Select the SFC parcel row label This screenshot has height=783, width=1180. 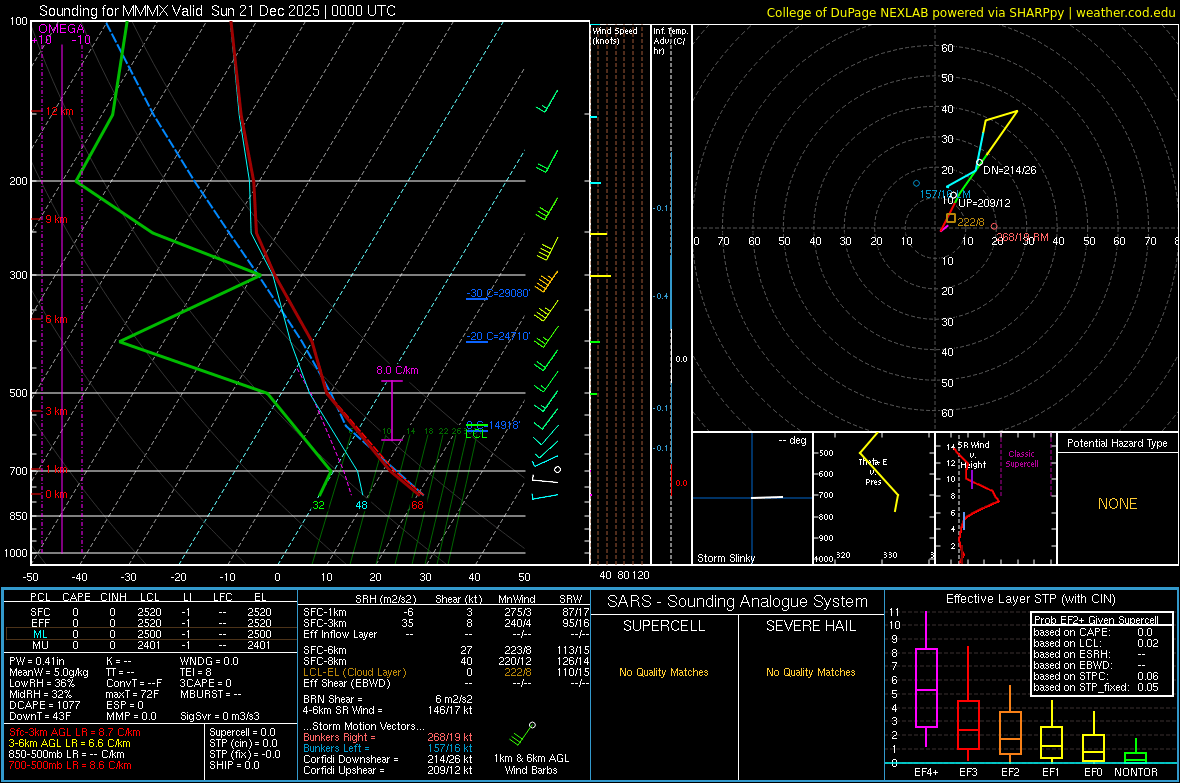coord(40,612)
